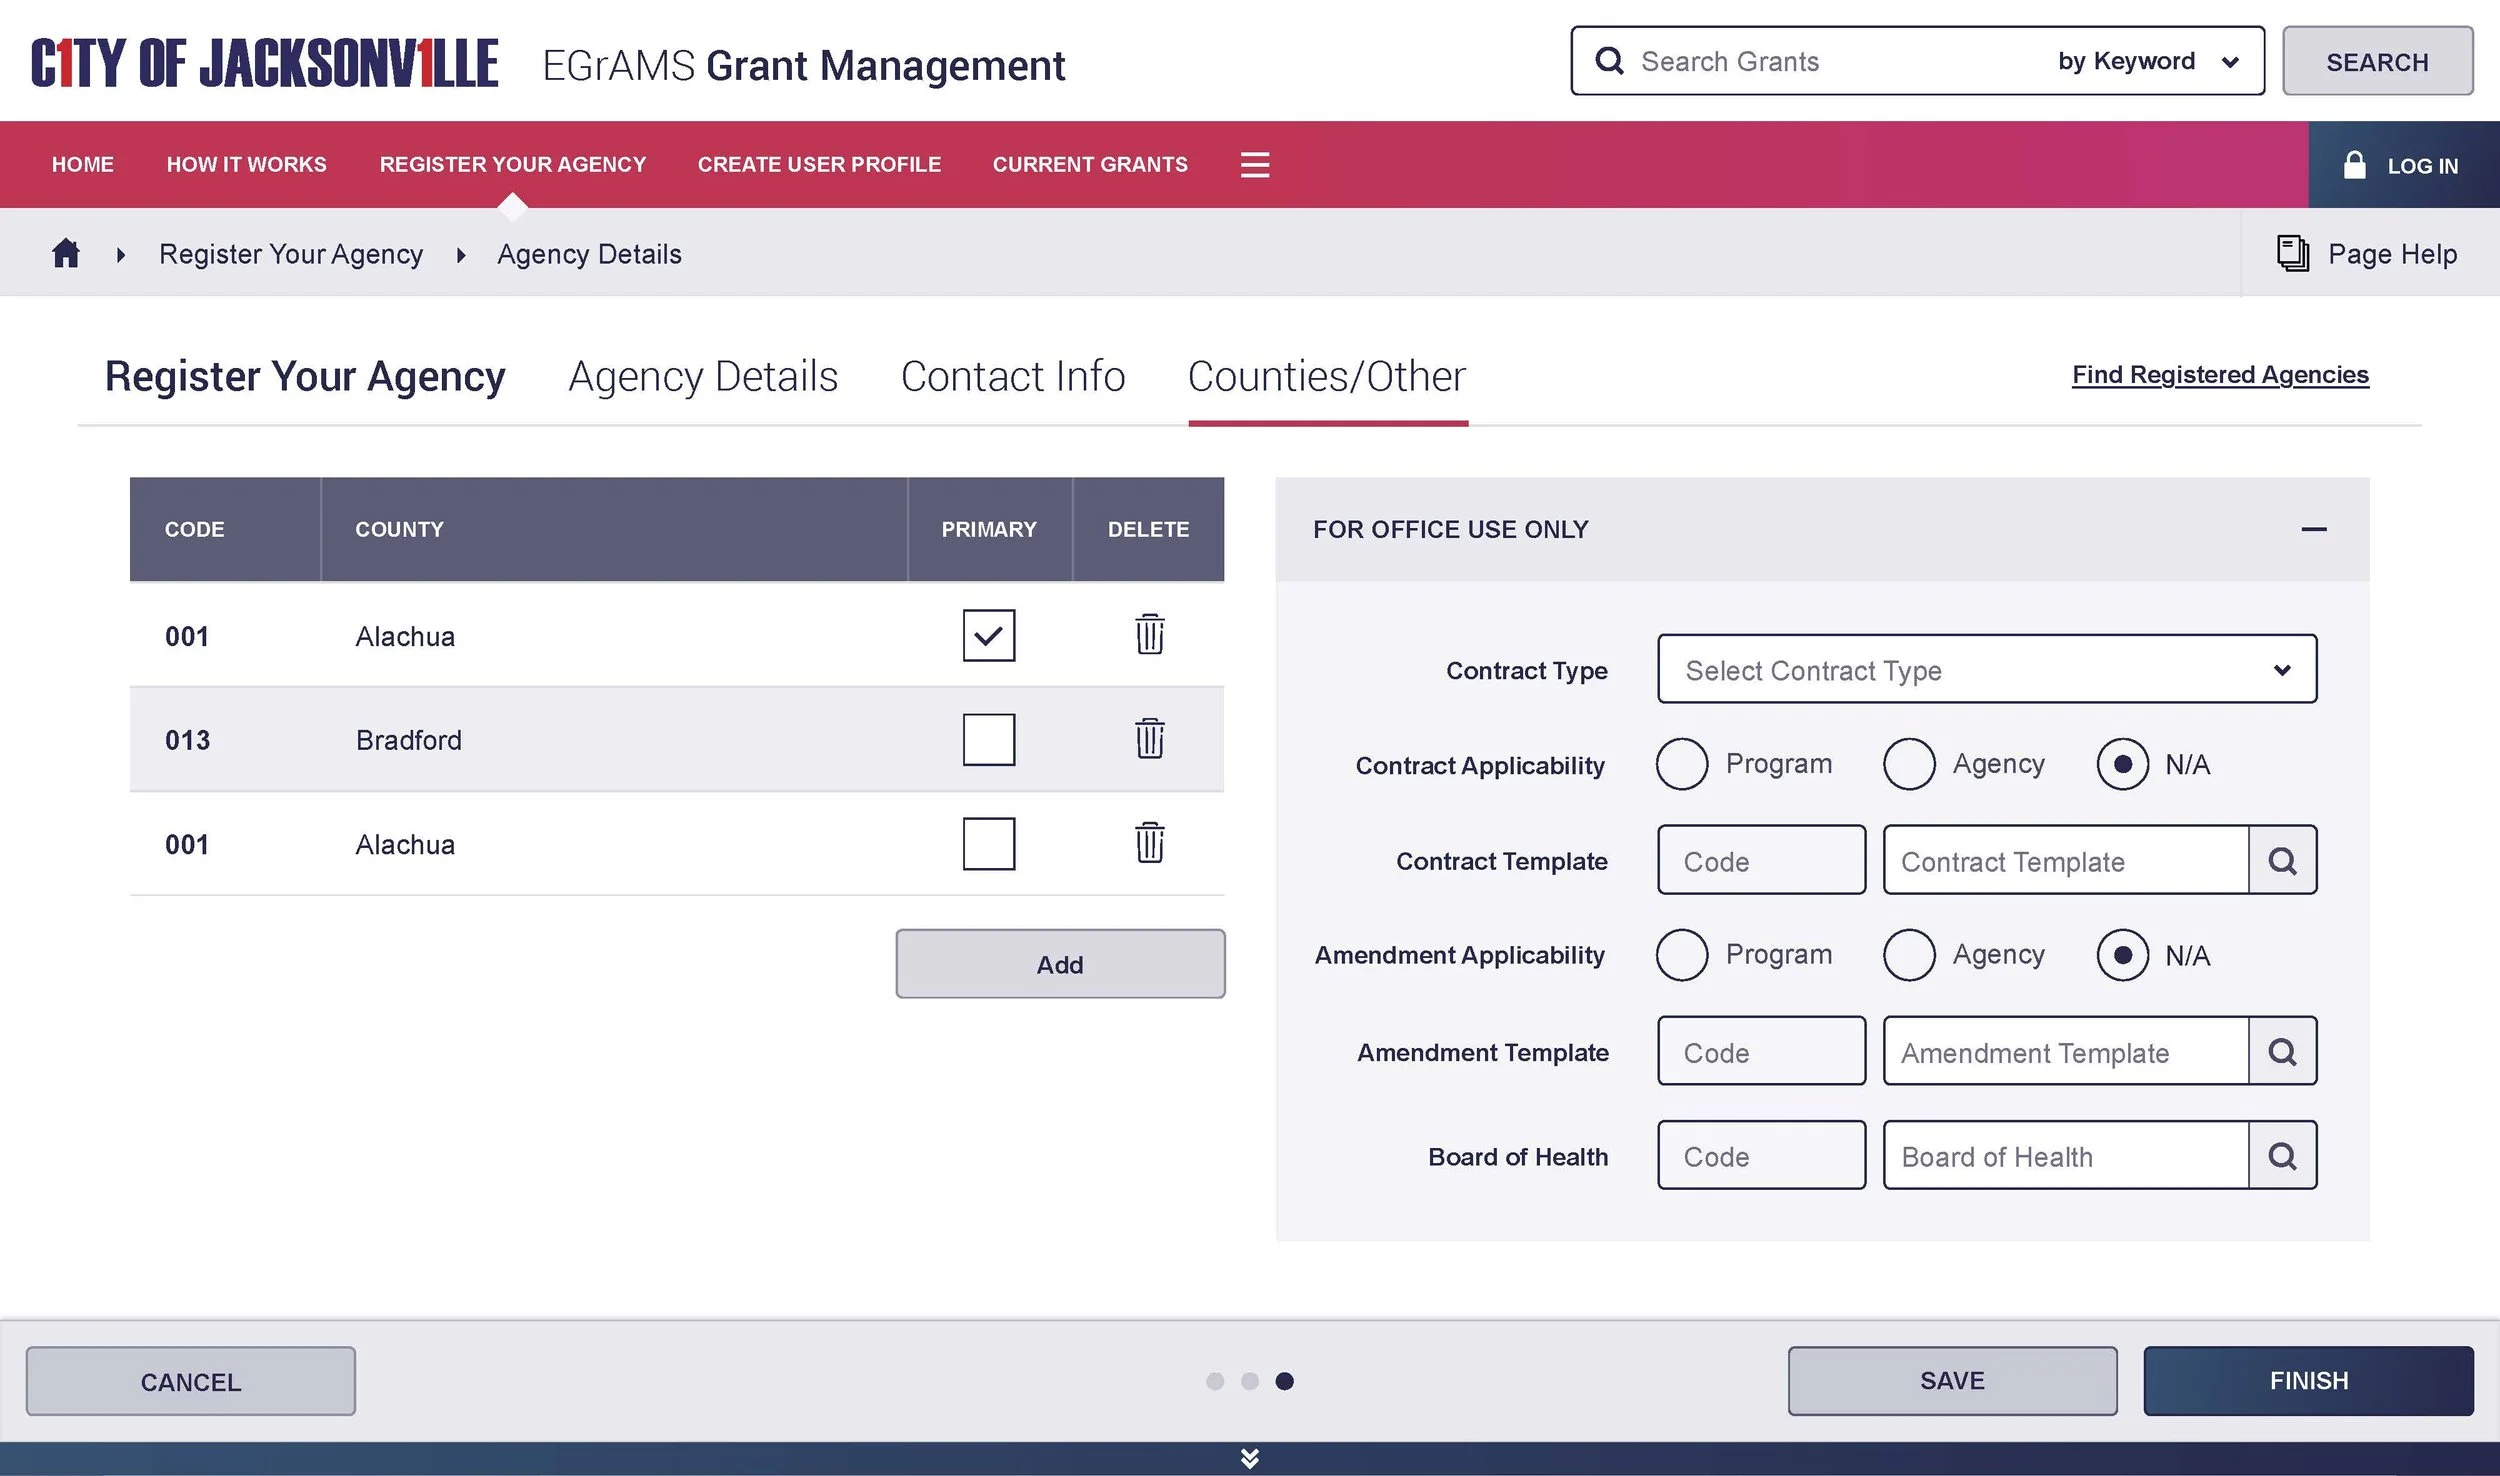Click the Find Registered Agencies link

point(2219,375)
